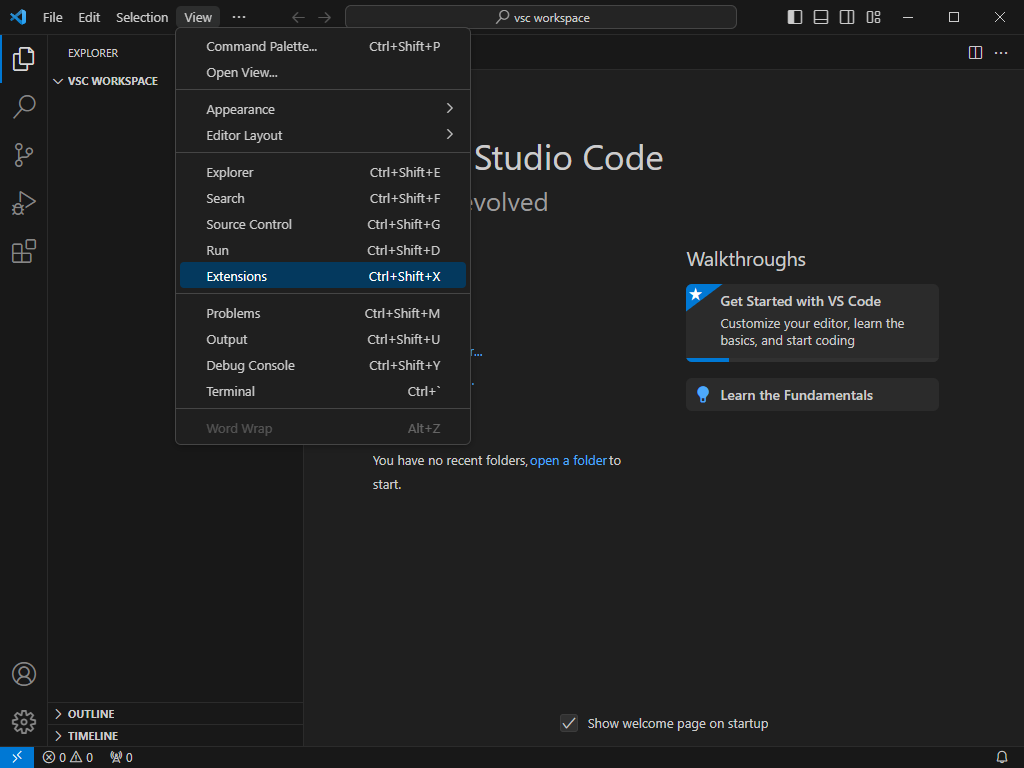The width and height of the screenshot is (1024, 768).
Task: Expand the TIMELINE section
Action: (x=175, y=735)
